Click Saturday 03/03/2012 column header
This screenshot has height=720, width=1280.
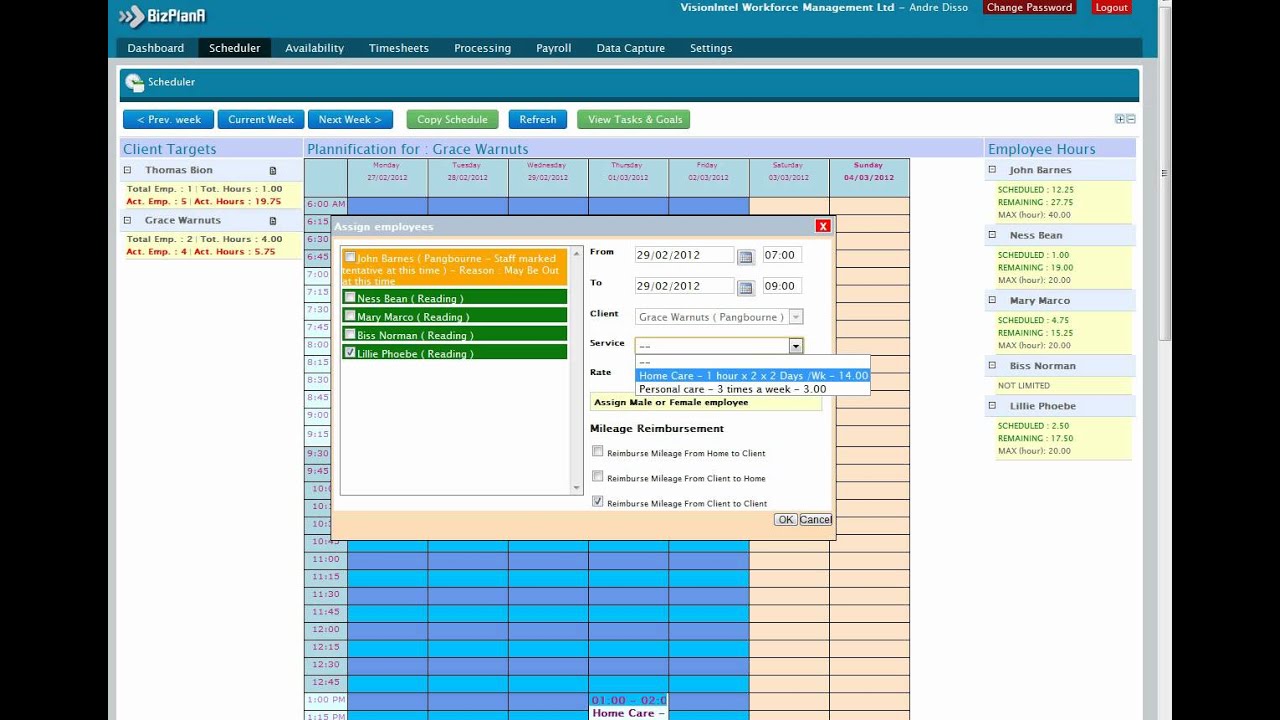pos(789,177)
